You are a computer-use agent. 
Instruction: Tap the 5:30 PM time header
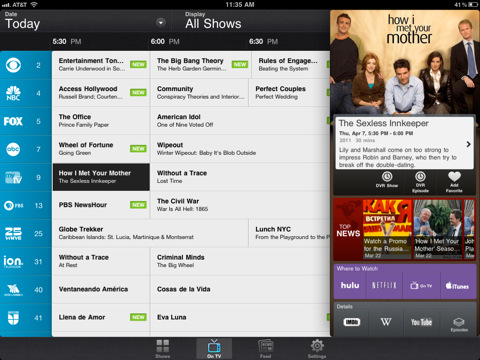[67, 42]
